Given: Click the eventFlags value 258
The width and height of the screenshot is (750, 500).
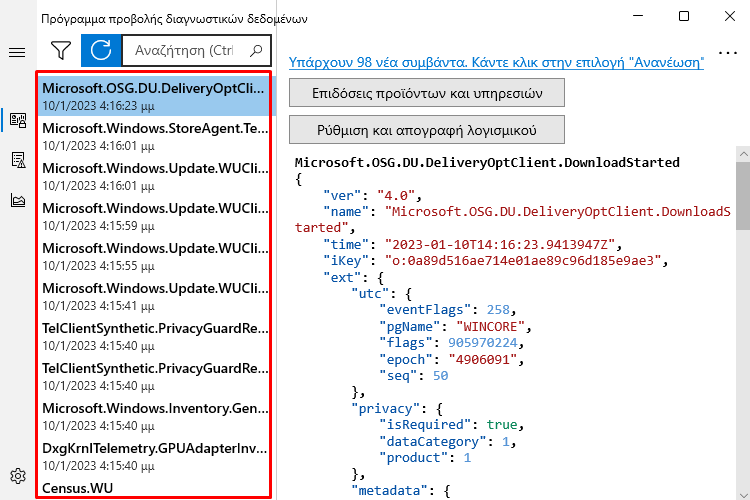Looking at the screenshot, I should click(x=498, y=310).
